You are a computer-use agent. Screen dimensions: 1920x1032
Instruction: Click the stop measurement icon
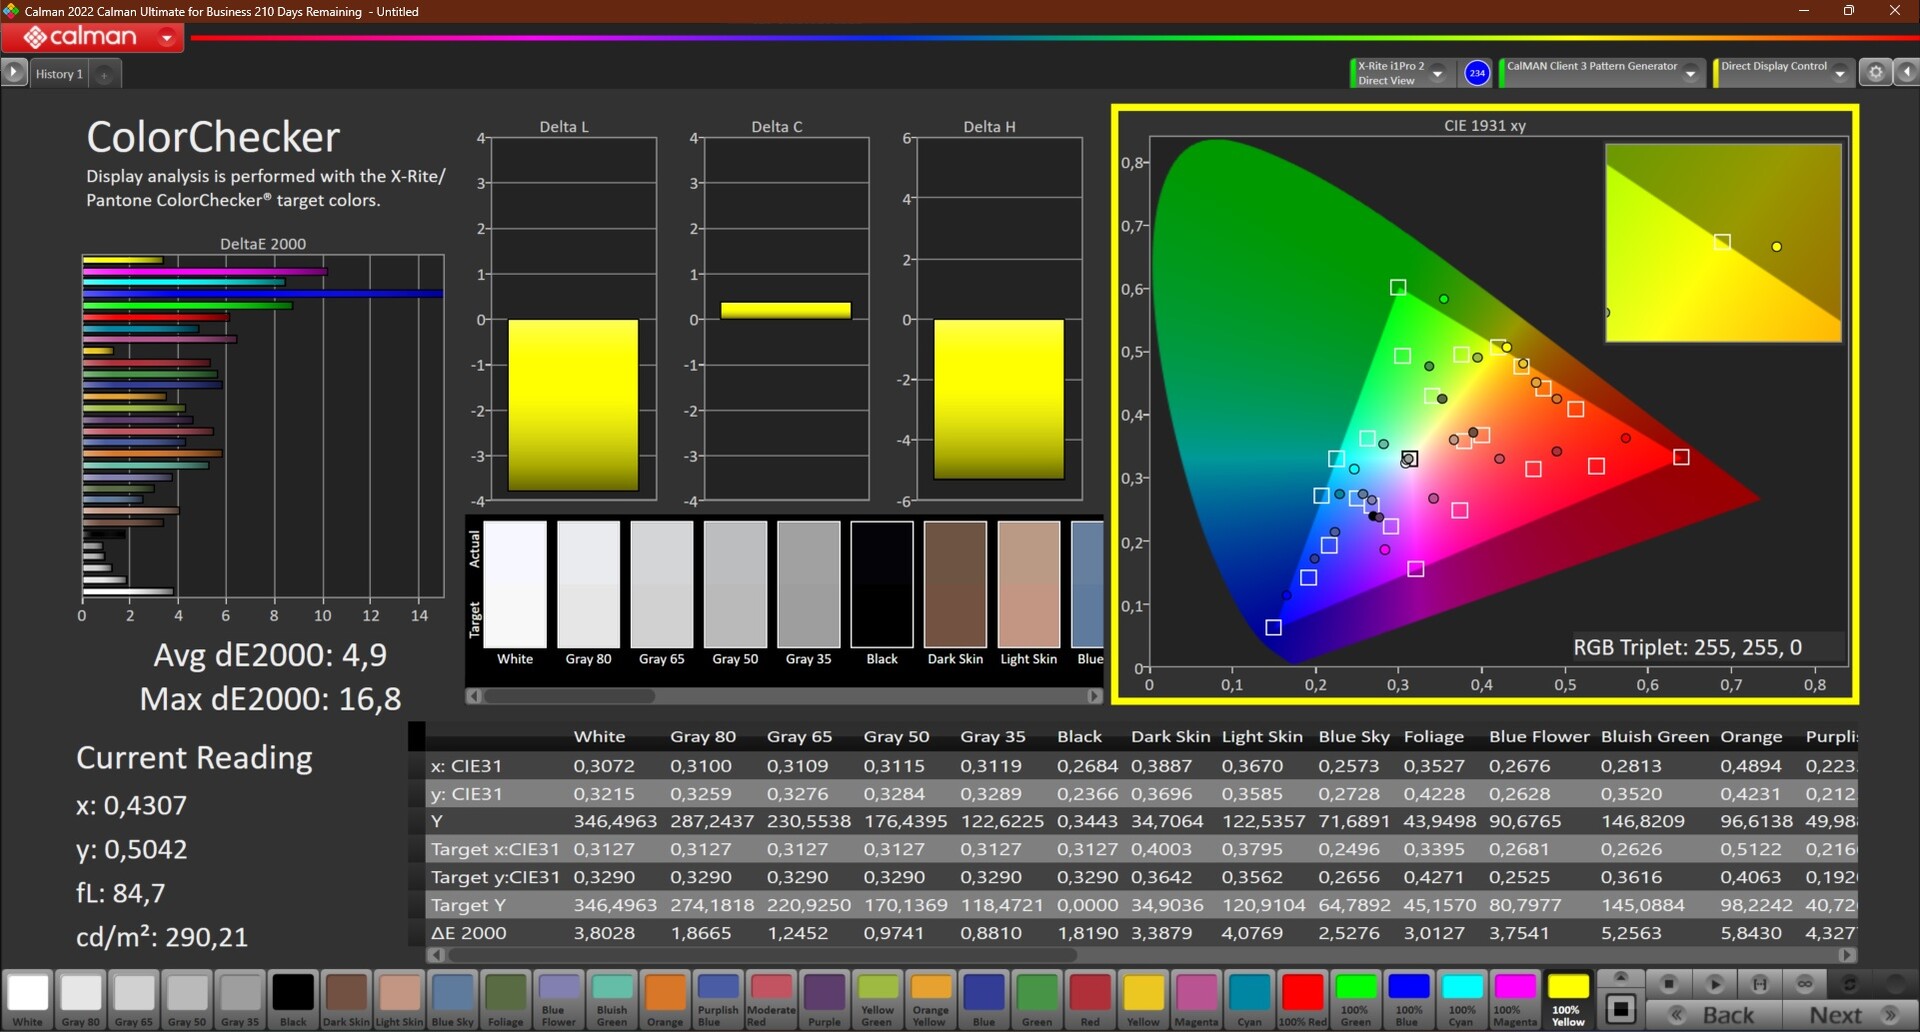pos(1668,984)
